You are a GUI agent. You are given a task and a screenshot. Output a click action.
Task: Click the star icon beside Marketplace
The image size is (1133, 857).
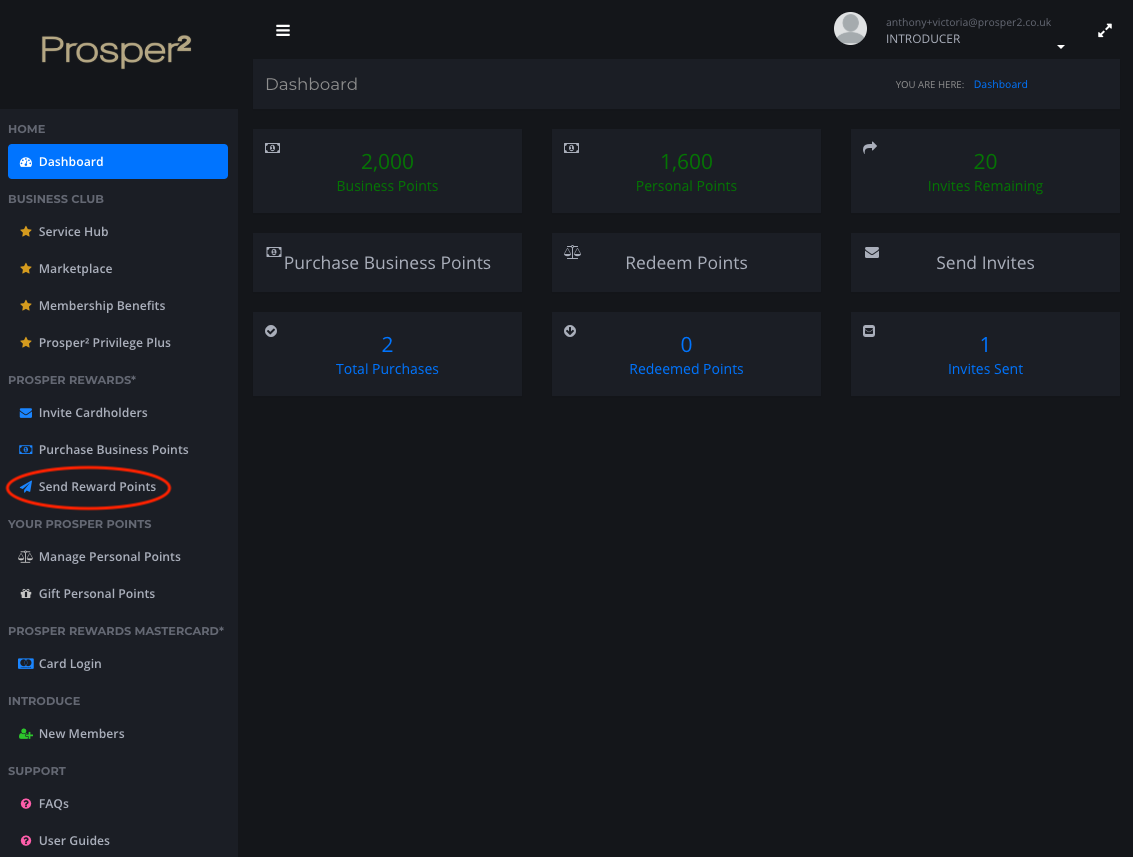(x=26, y=268)
